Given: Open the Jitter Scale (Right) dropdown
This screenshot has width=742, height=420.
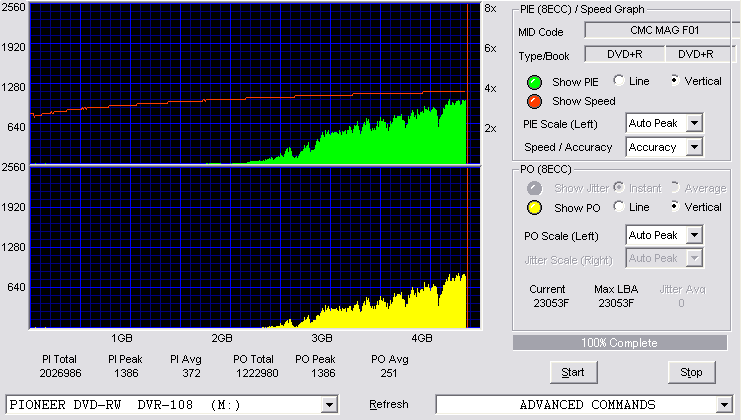Looking at the screenshot, I should coord(694,258).
